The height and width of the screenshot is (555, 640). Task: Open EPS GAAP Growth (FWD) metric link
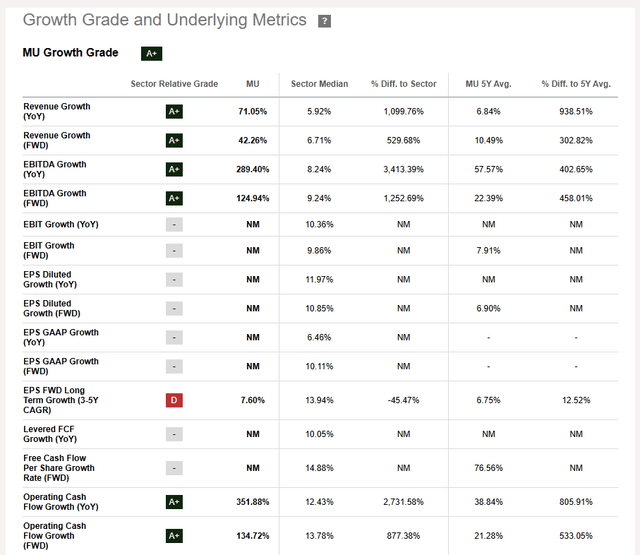point(61,366)
